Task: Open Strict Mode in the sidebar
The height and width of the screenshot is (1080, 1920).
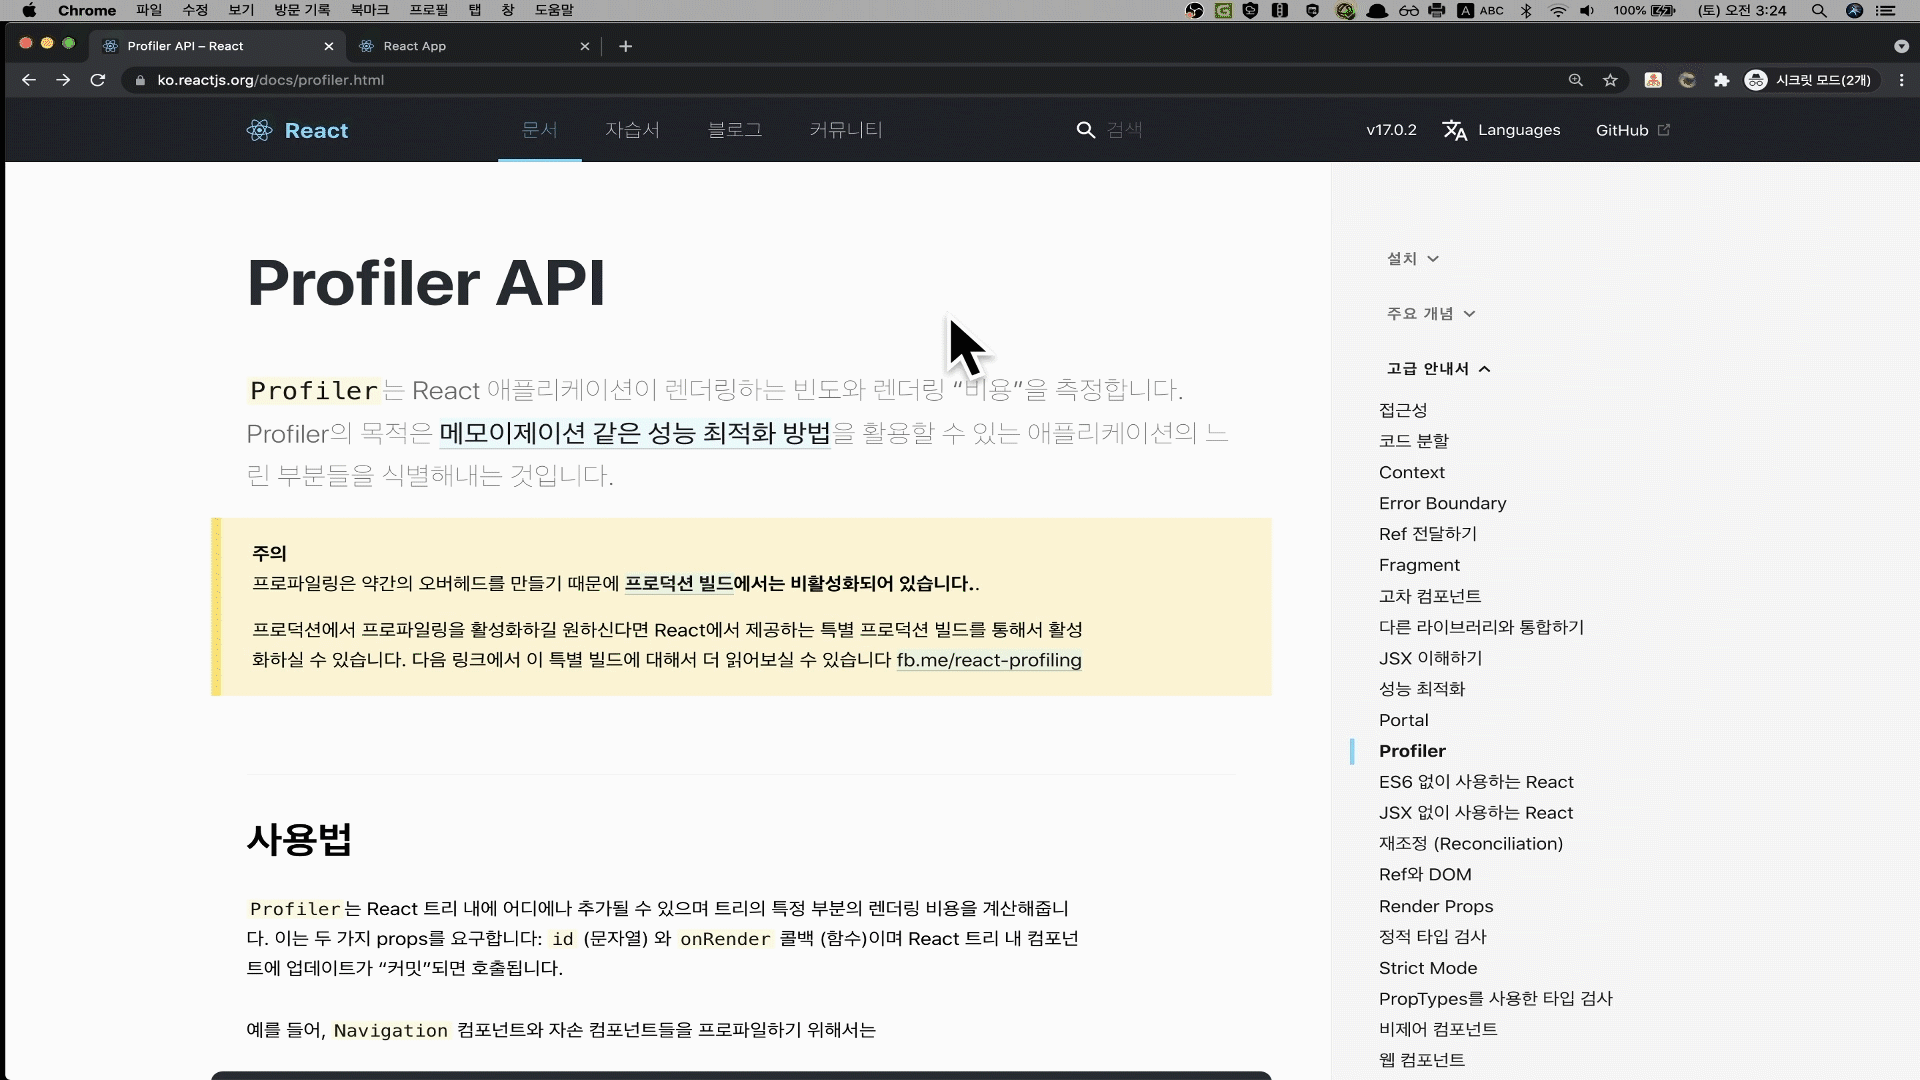Action: (1428, 968)
